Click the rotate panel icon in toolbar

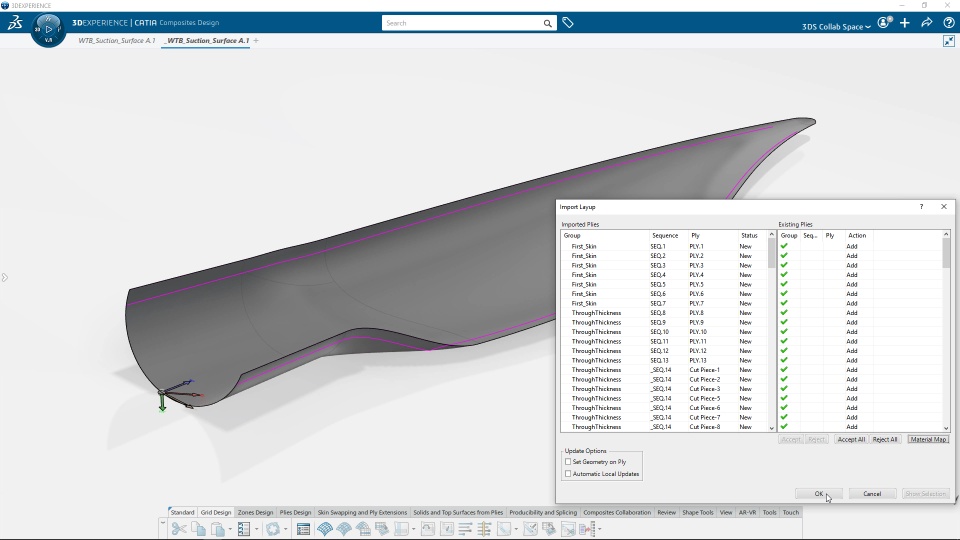[428, 529]
